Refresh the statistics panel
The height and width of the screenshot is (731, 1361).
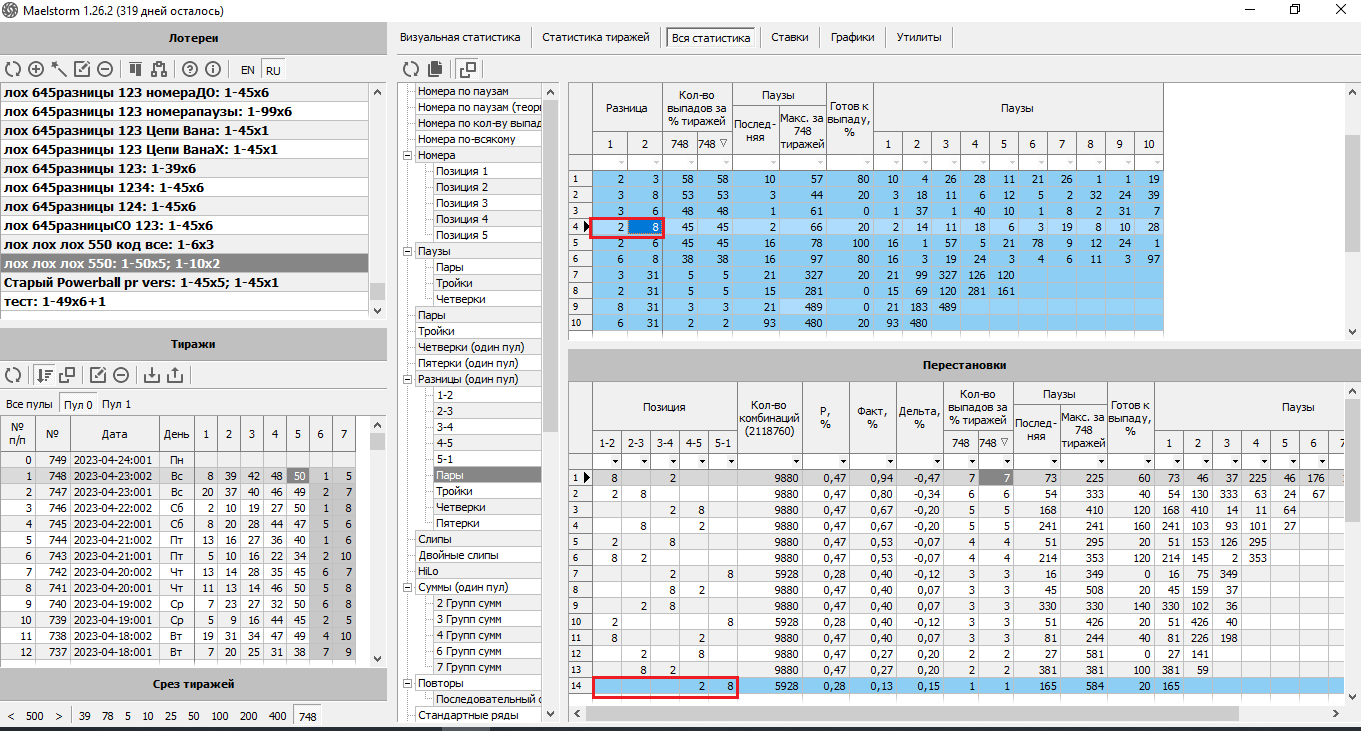point(411,69)
